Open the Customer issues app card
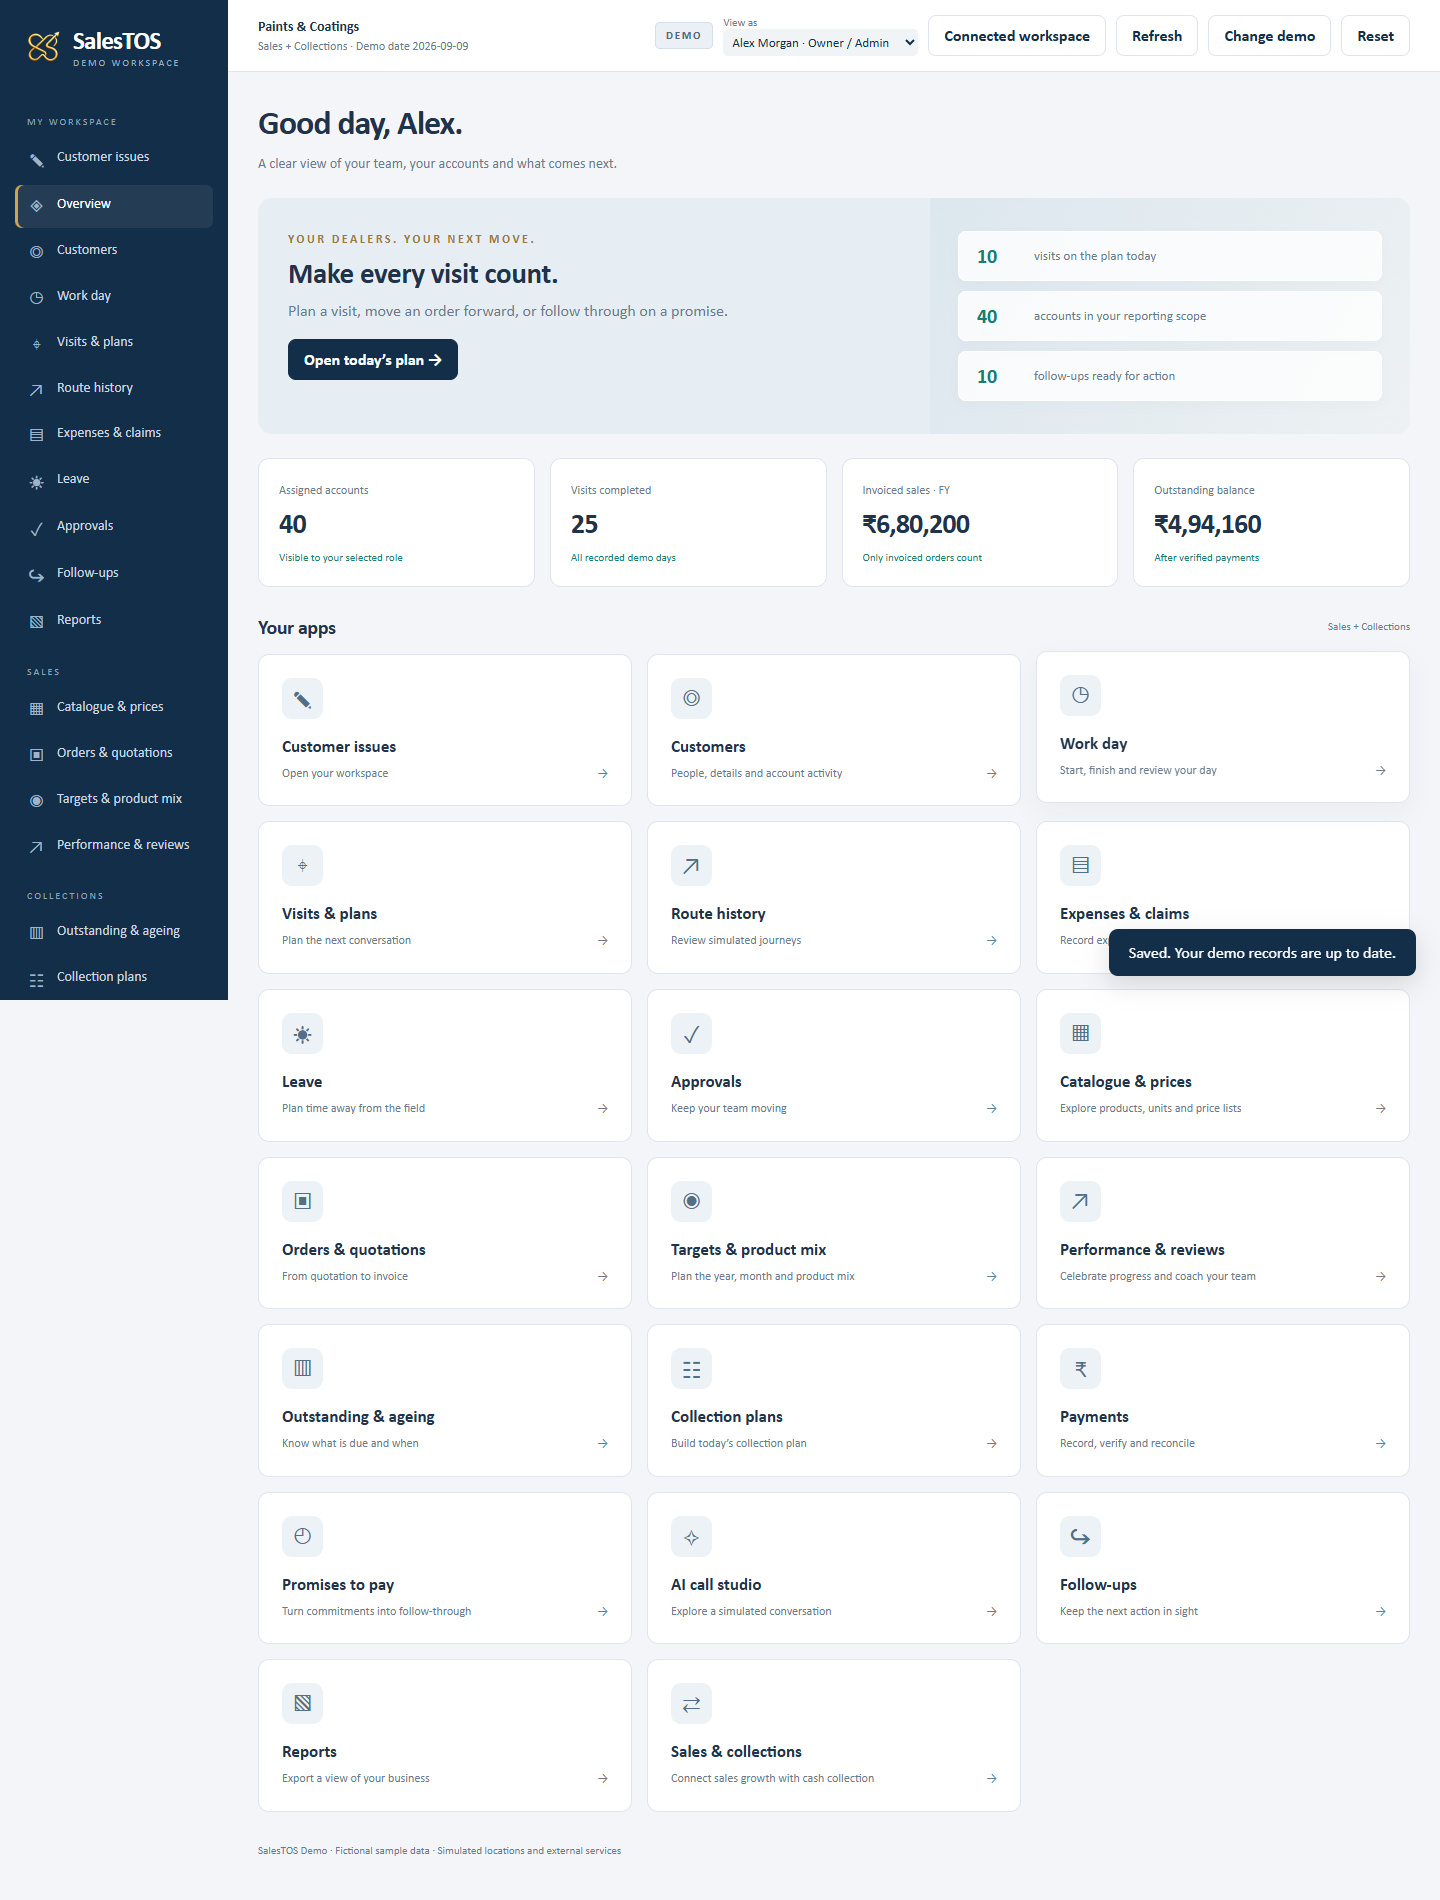This screenshot has height=1900, width=1440. pos(445,730)
